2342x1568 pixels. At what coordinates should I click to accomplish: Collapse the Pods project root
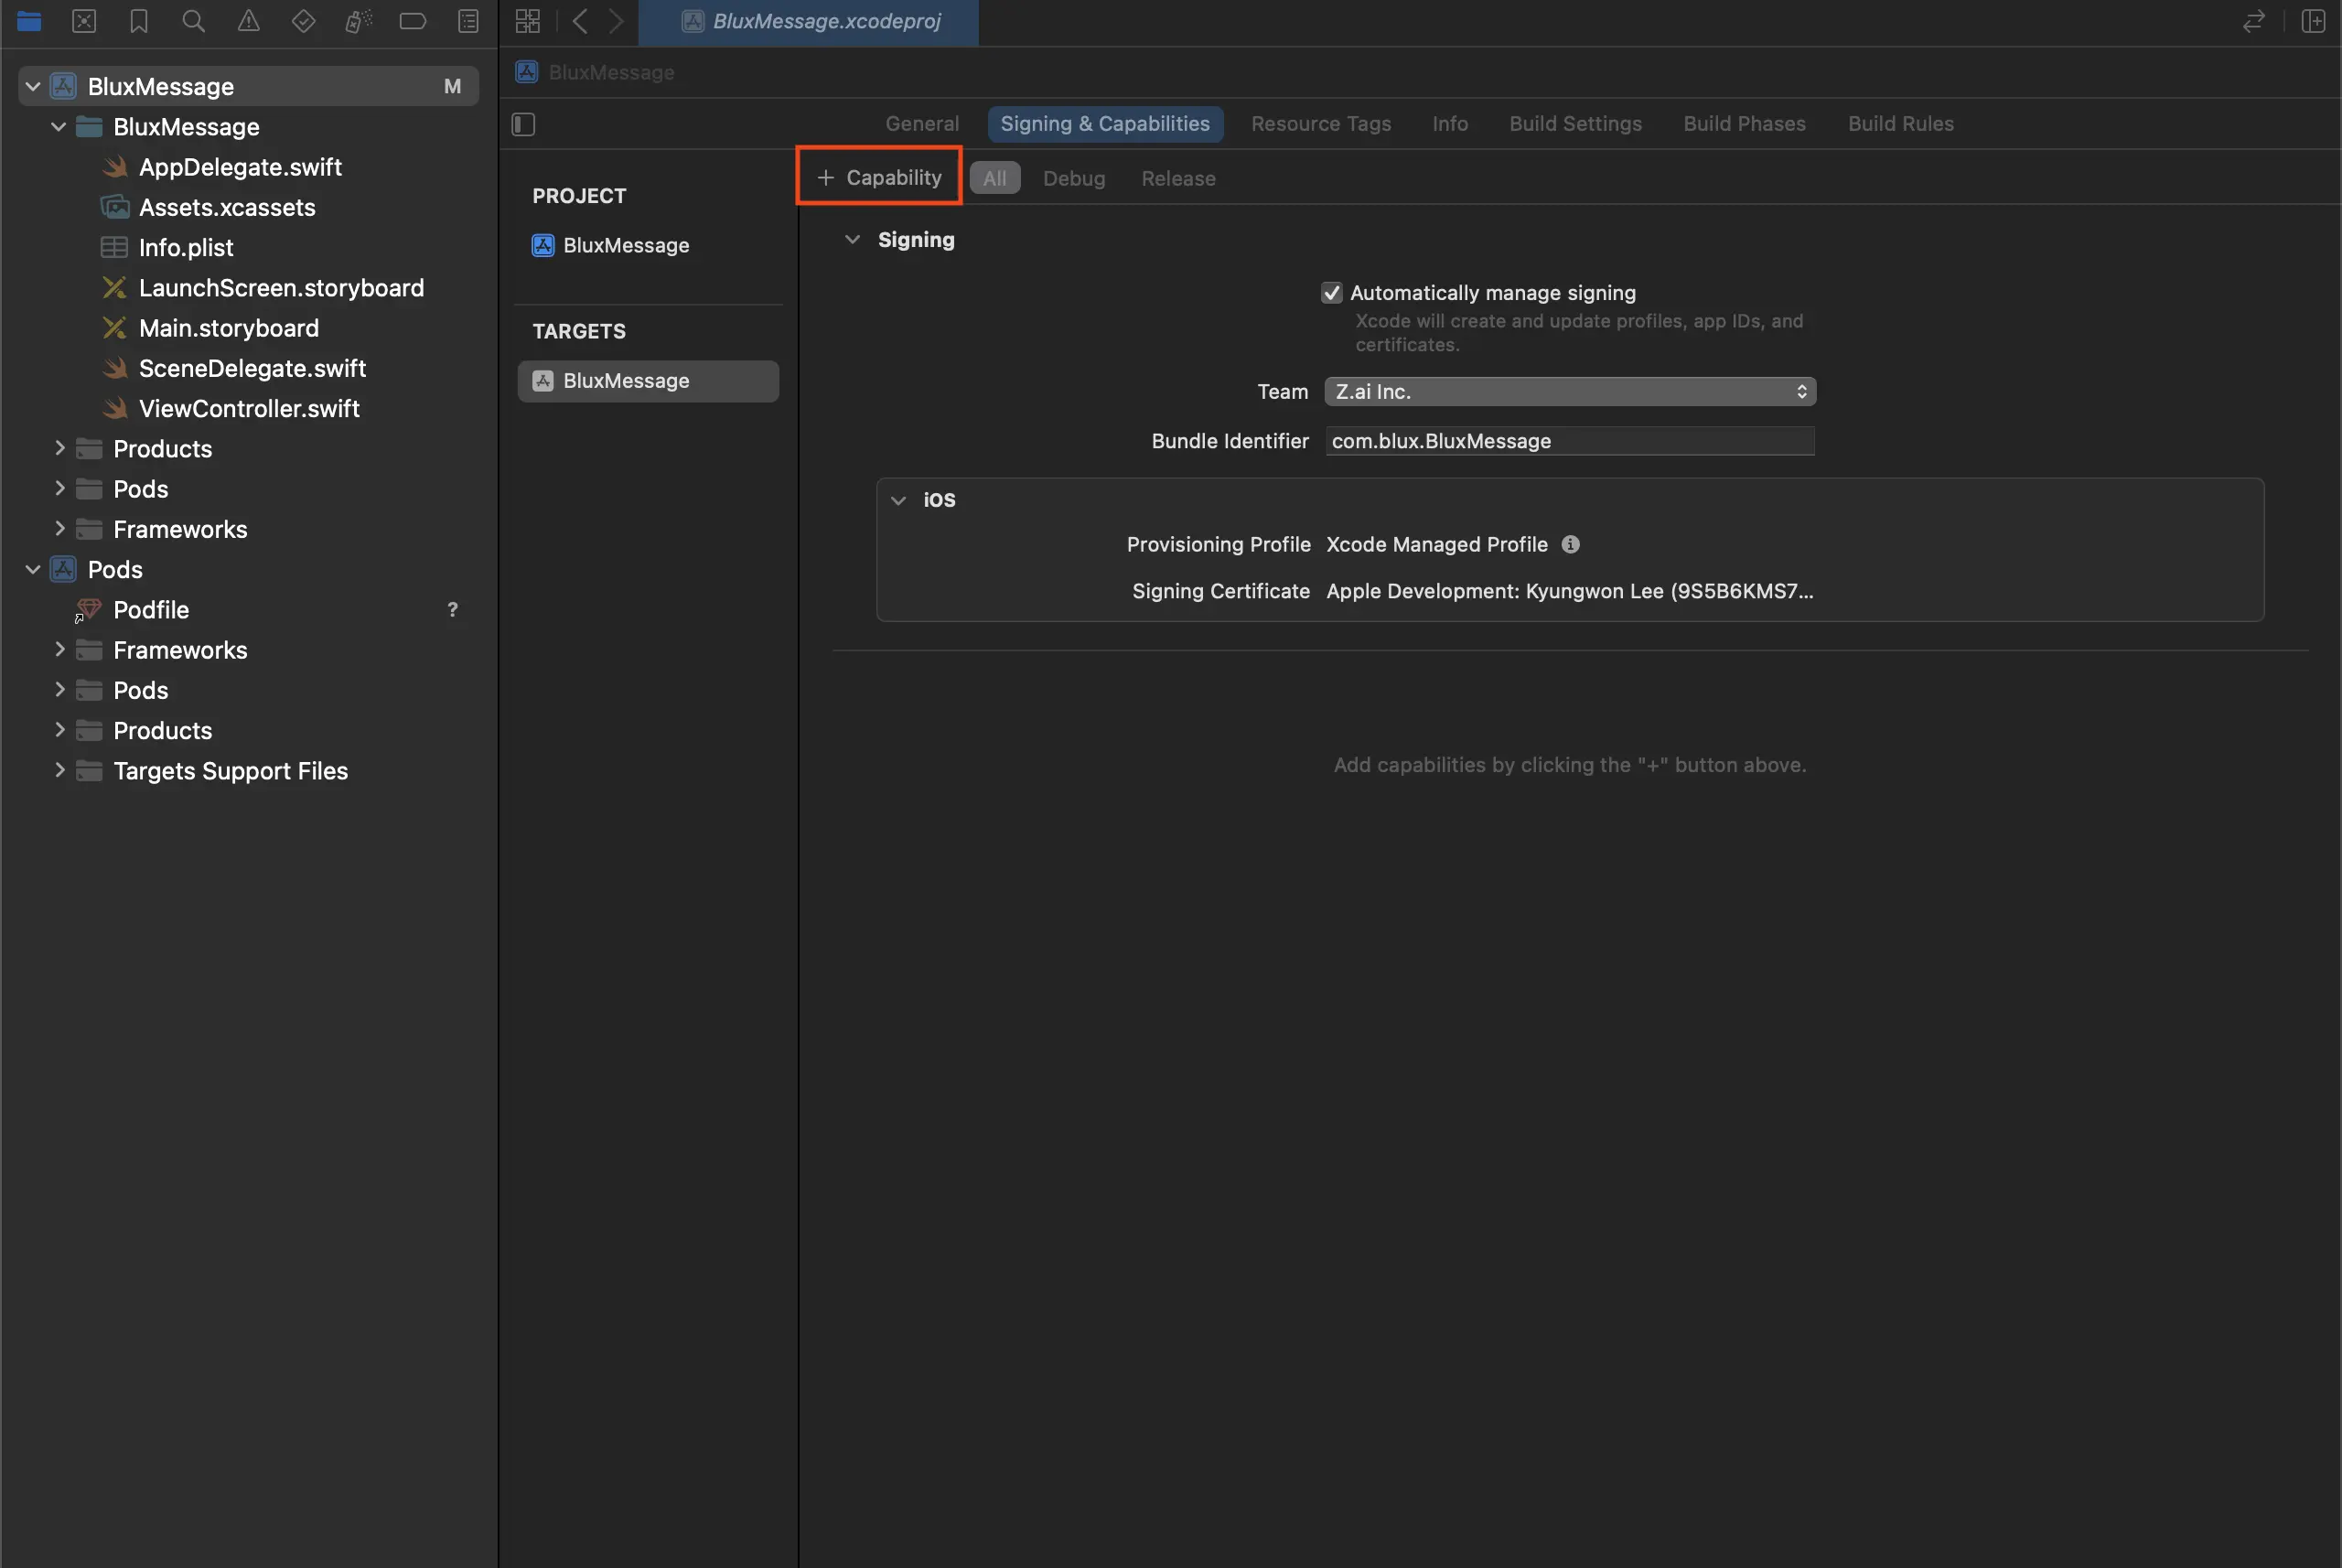pos(33,569)
